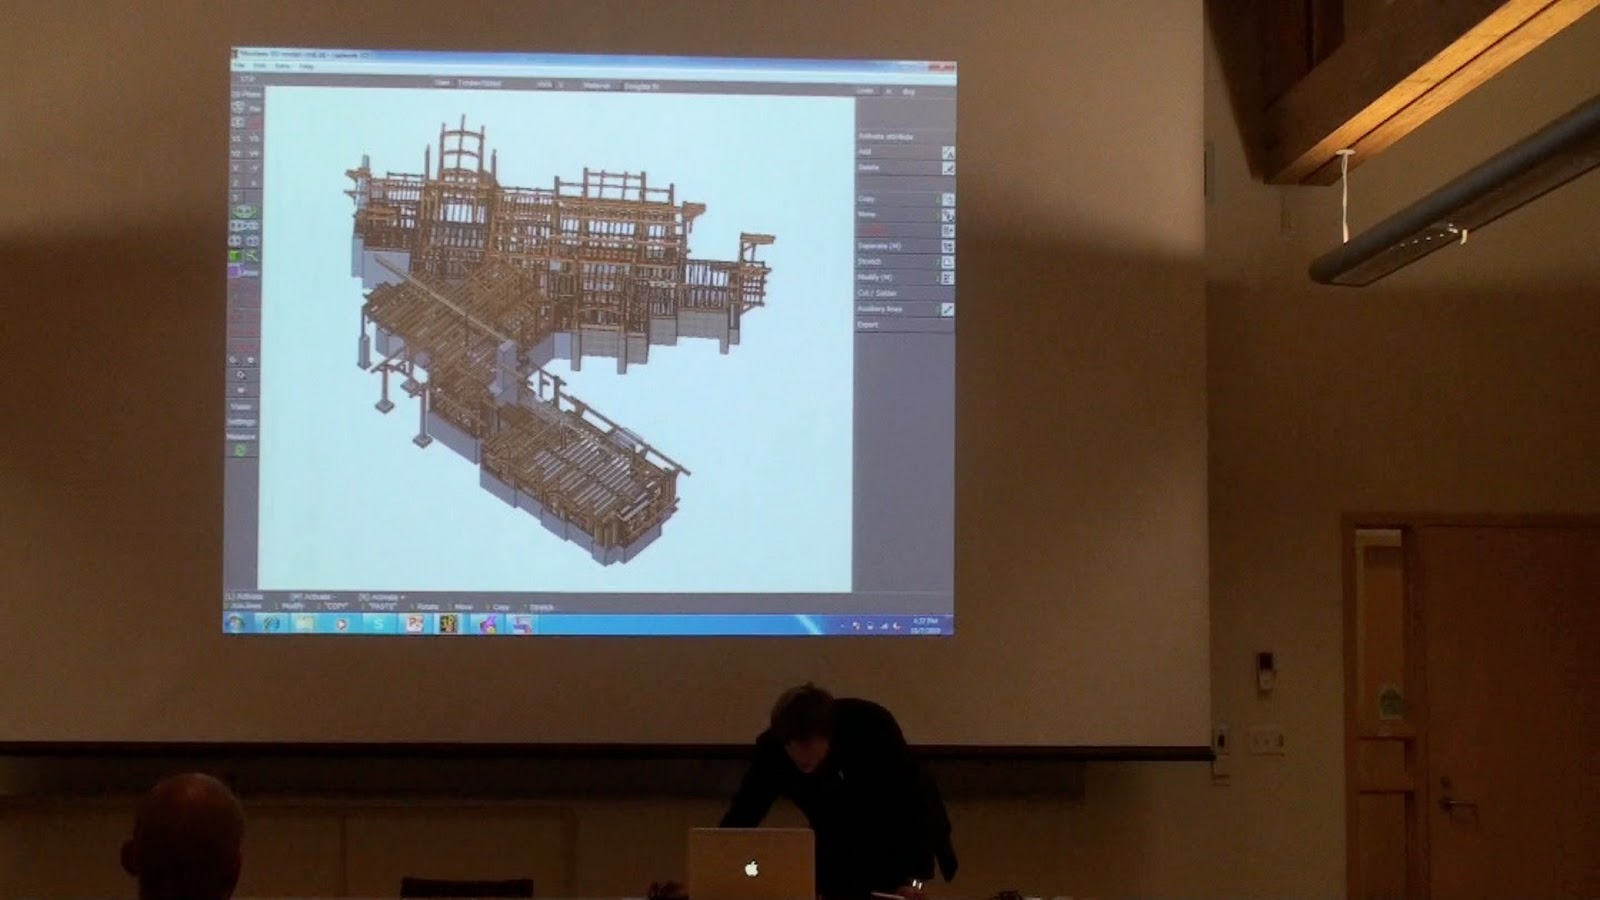Viewport: 1600px width, 900px height.
Task: Open the file explorer folder on taskbar
Action: coord(305,623)
